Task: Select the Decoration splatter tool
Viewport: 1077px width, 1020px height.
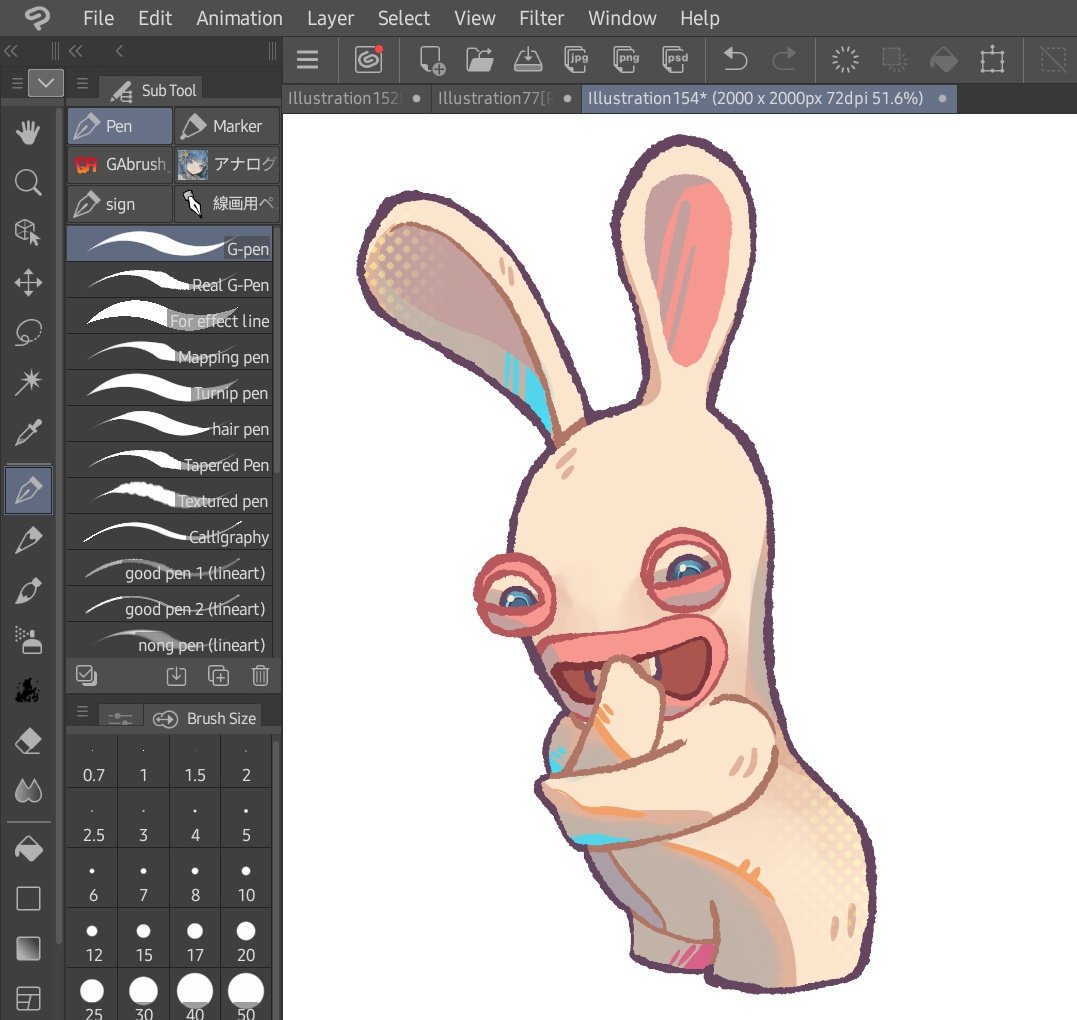Action: click(x=28, y=690)
